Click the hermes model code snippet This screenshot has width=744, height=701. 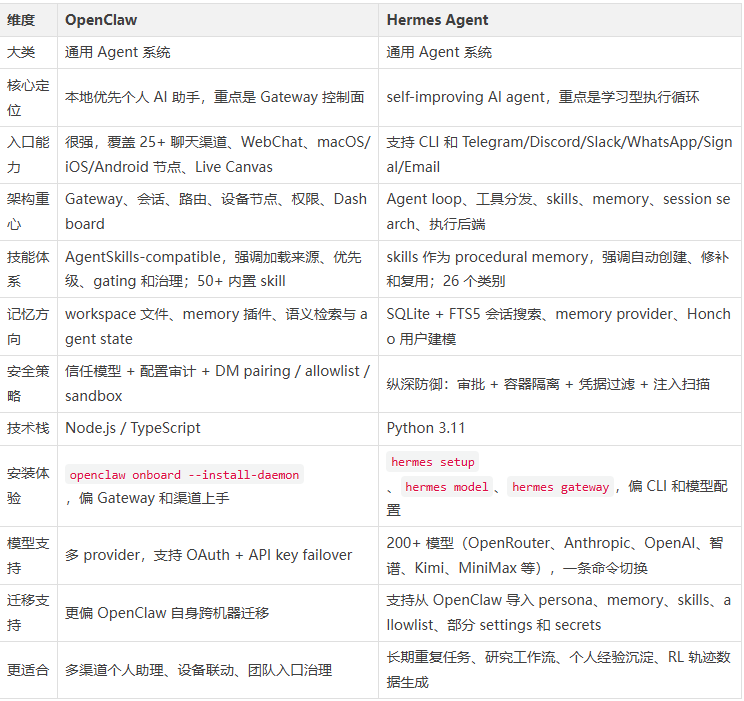pyautogui.click(x=446, y=487)
